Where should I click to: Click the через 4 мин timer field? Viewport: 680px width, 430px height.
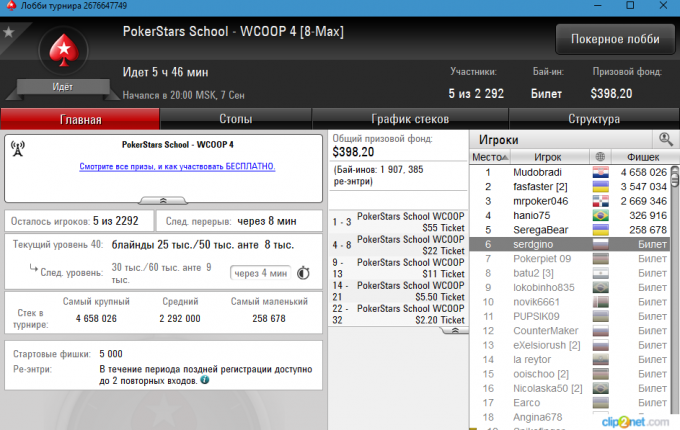[x=260, y=273]
